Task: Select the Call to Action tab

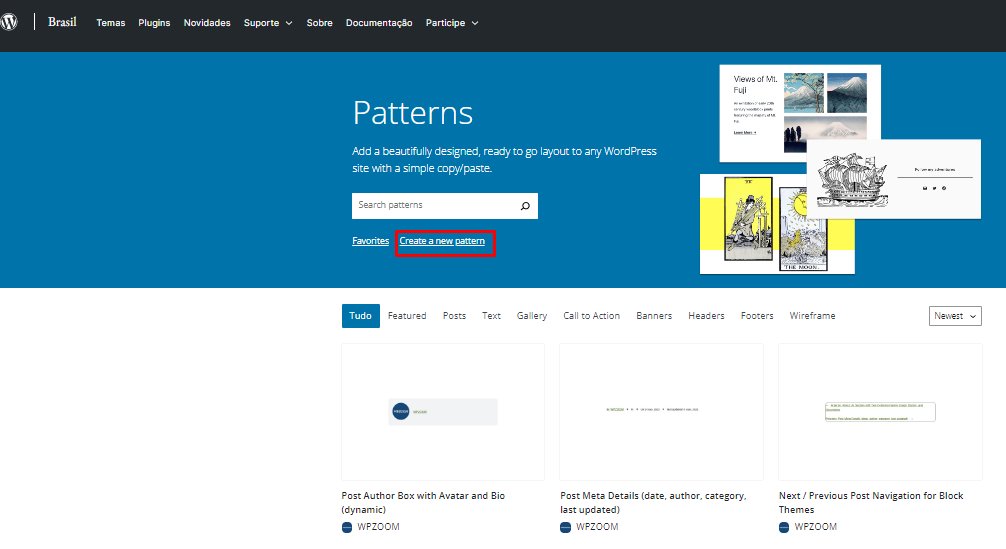Action: pyautogui.click(x=592, y=316)
